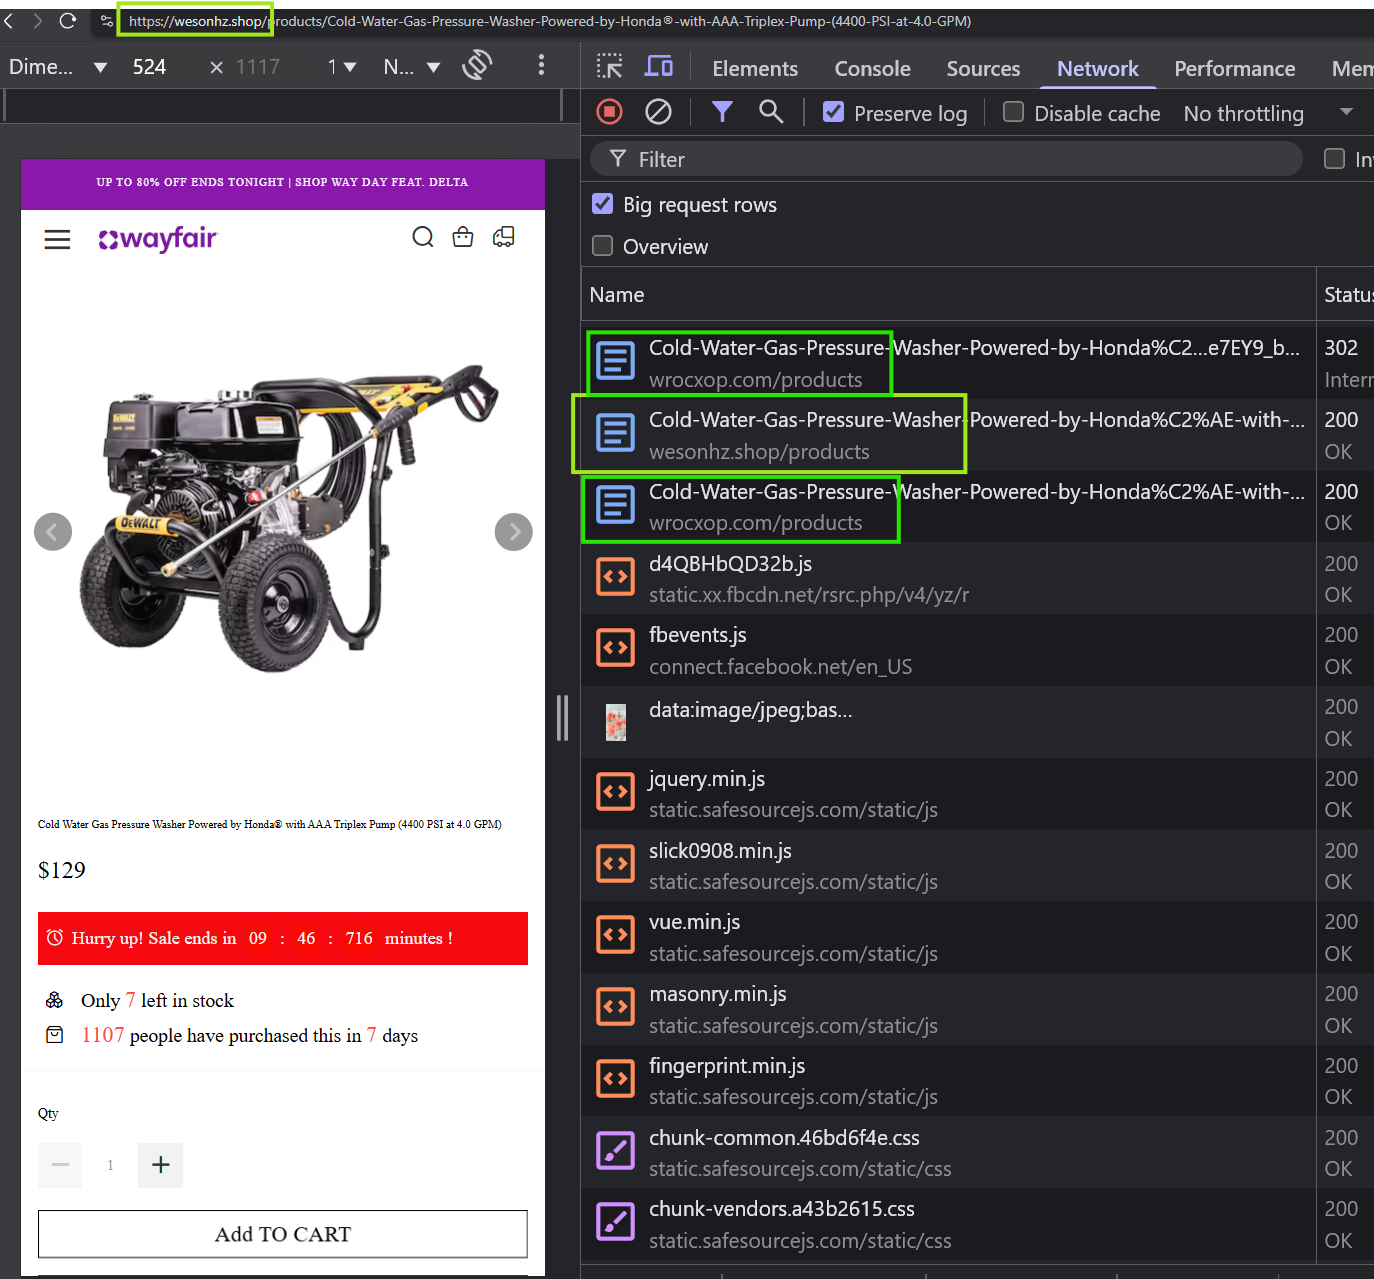Click the product price $129
Image resolution: width=1374 pixels, height=1279 pixels.
(62, 870)
